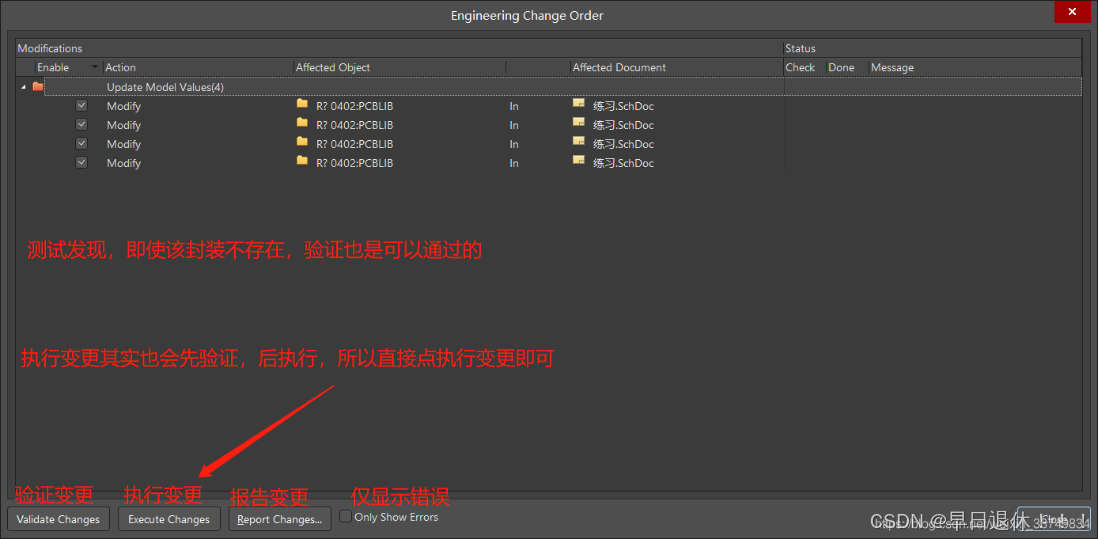
Task: Select third 'R? 0402:PCBLIB' object text
Action: pos(354,144)
